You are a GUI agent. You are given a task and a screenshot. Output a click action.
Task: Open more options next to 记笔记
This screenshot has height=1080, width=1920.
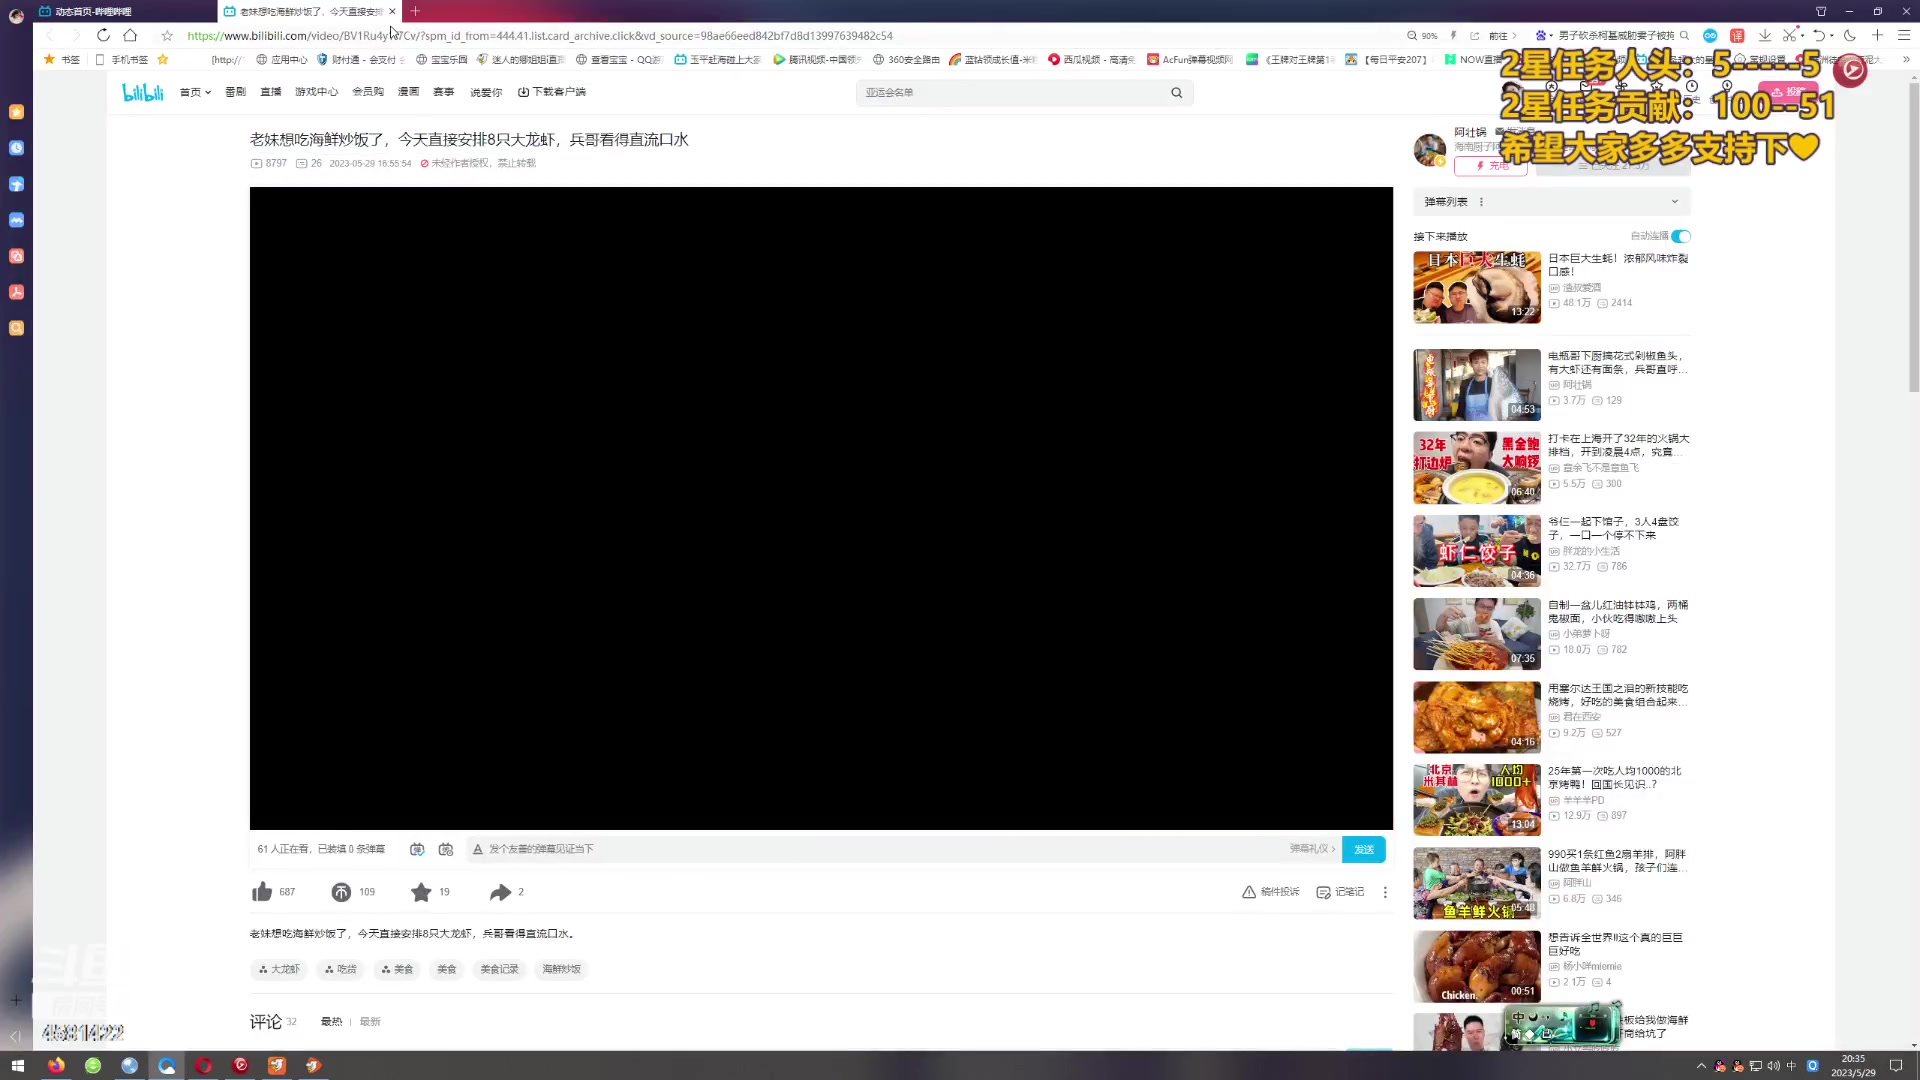[x=1385, y=892]
